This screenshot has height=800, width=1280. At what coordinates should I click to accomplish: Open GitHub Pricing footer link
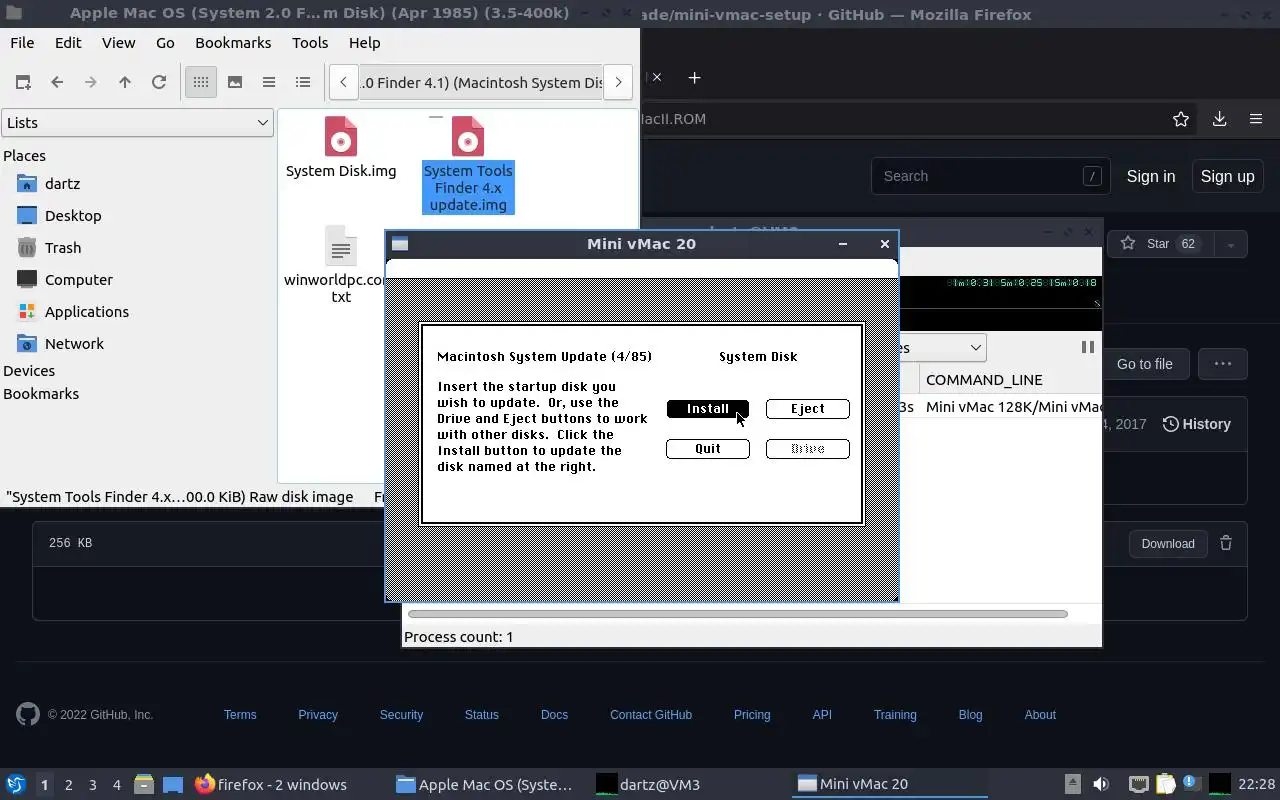(x=752, y=715)
